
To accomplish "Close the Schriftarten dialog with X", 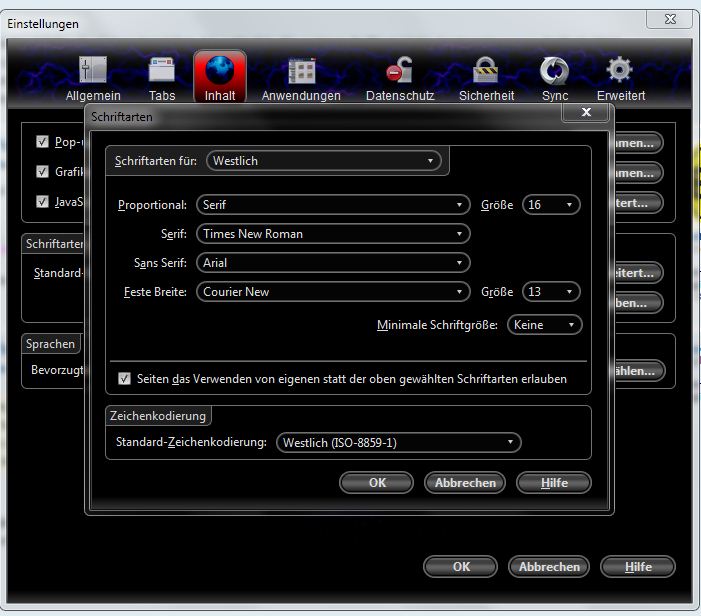I will tap(585, 114).
